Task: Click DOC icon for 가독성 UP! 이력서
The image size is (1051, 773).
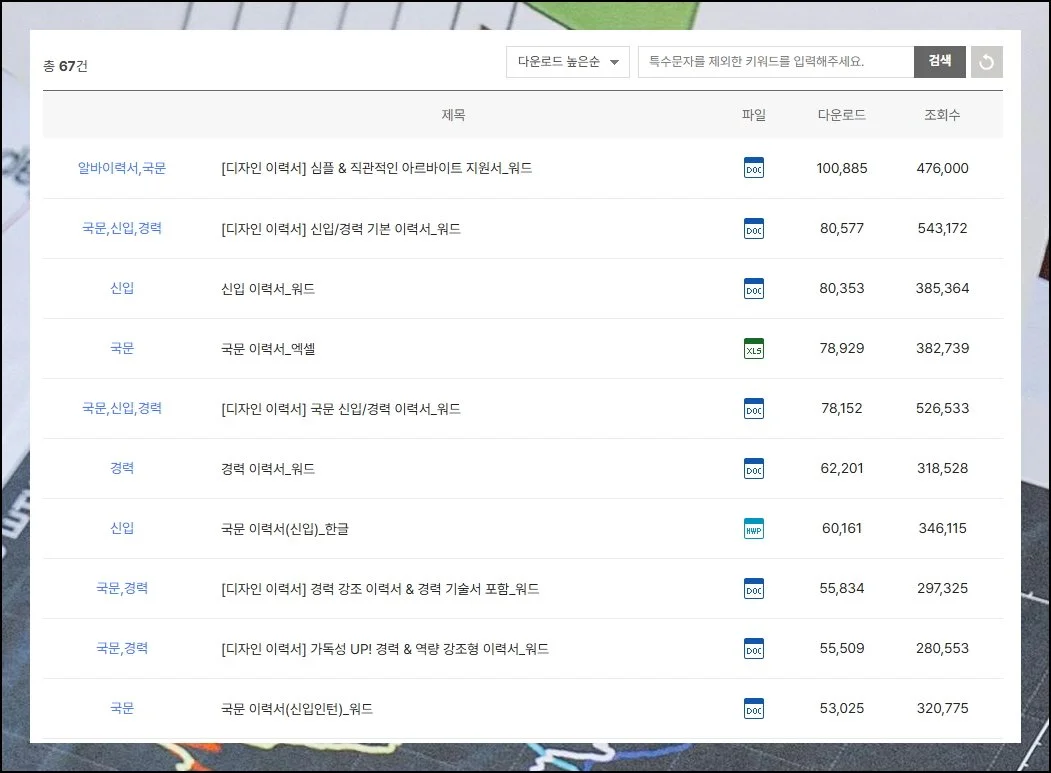Action: [754, 648]
